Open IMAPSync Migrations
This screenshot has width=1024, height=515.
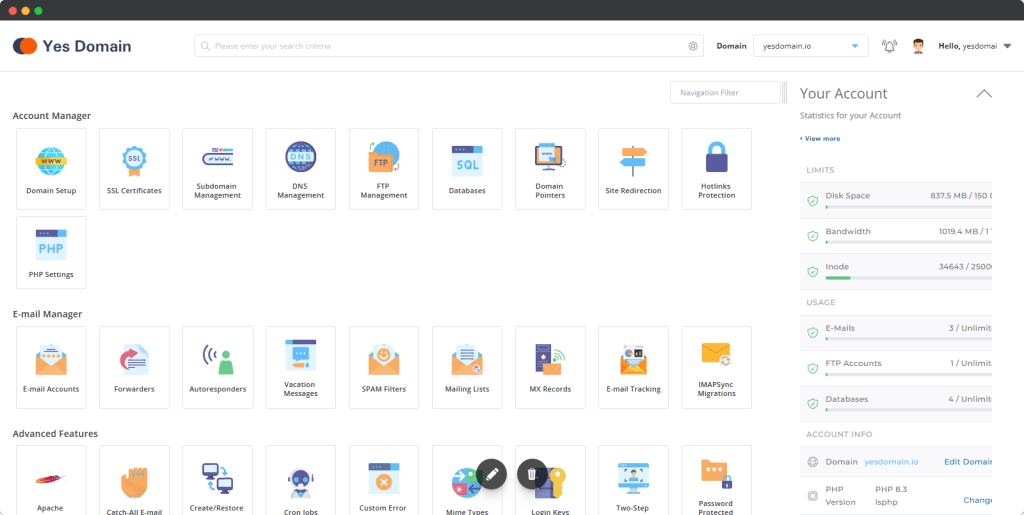tap(716, 367)
